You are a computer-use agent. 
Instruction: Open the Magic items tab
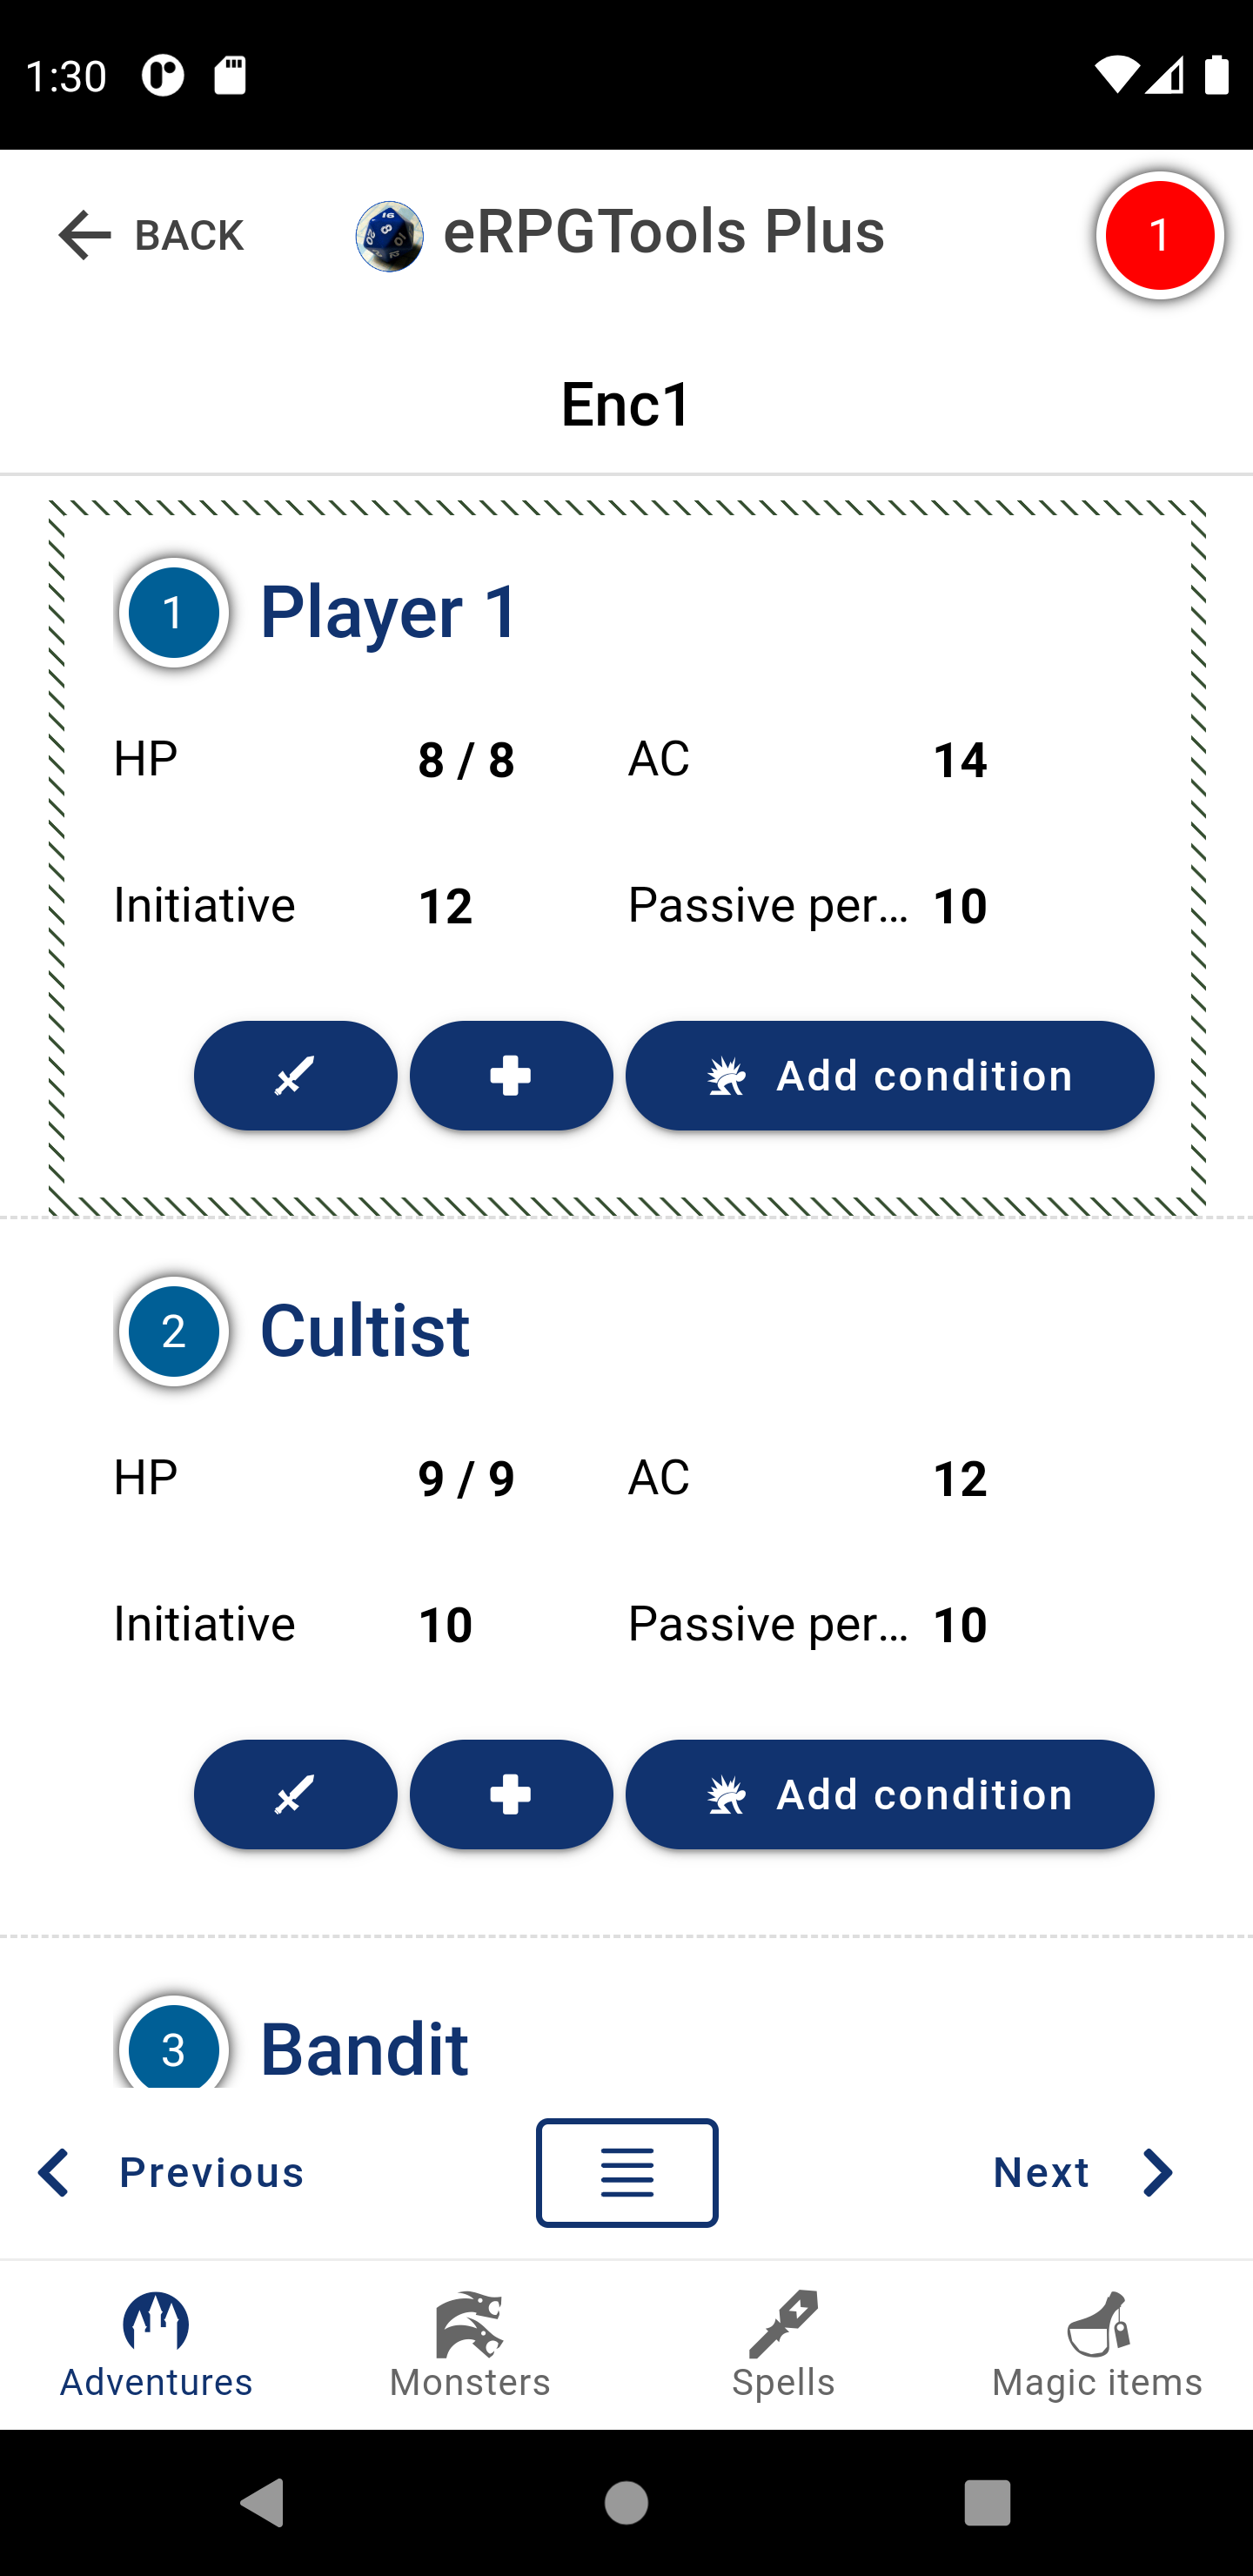1097,2345
